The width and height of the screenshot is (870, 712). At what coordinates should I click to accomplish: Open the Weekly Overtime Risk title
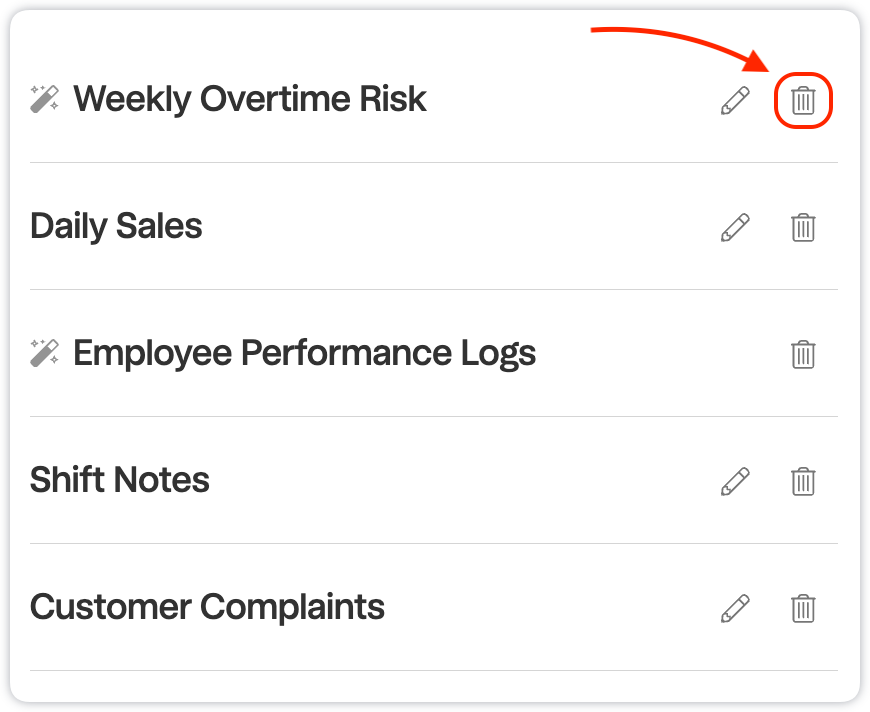tap(250, 99)
